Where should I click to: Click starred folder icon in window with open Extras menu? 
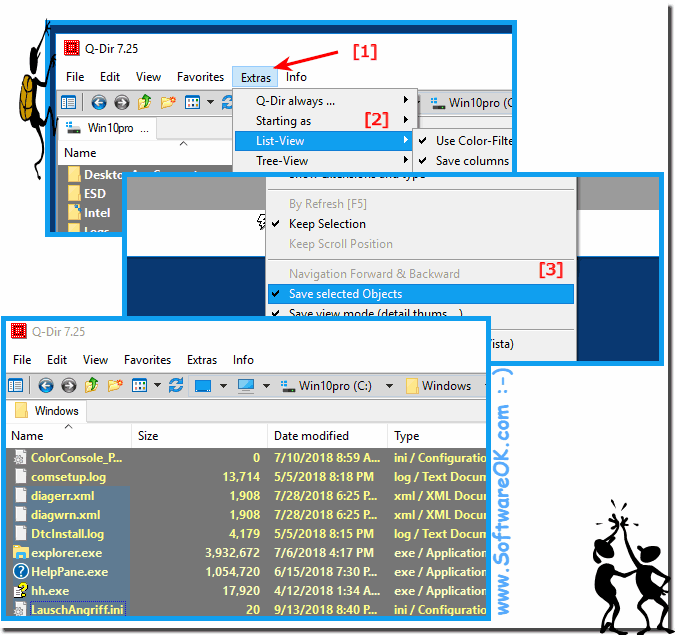(168, 102)
